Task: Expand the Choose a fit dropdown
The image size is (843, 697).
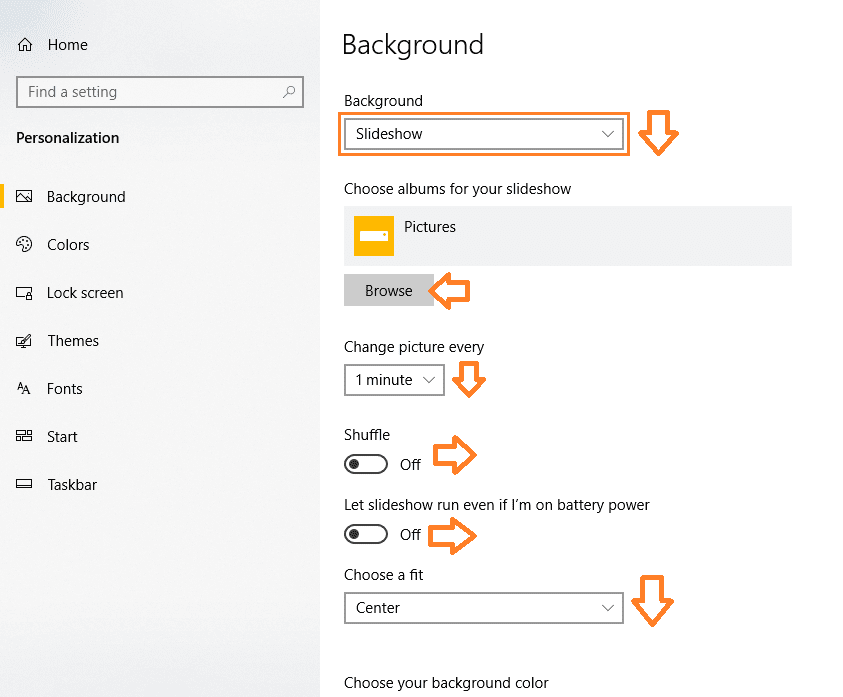Action: coord(483,608)
